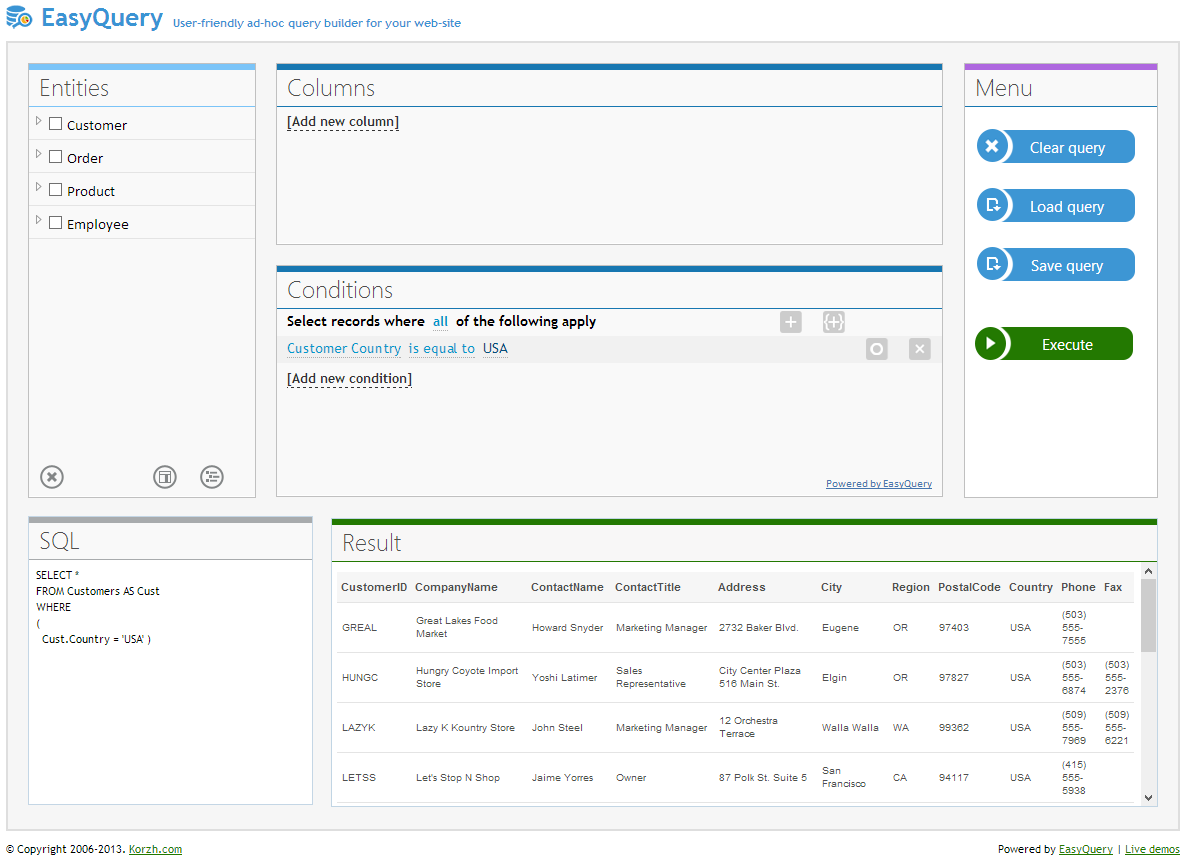Open the 'all' condition linking dropdown
The image size is (1191, 864).
(x=440, y=322)
